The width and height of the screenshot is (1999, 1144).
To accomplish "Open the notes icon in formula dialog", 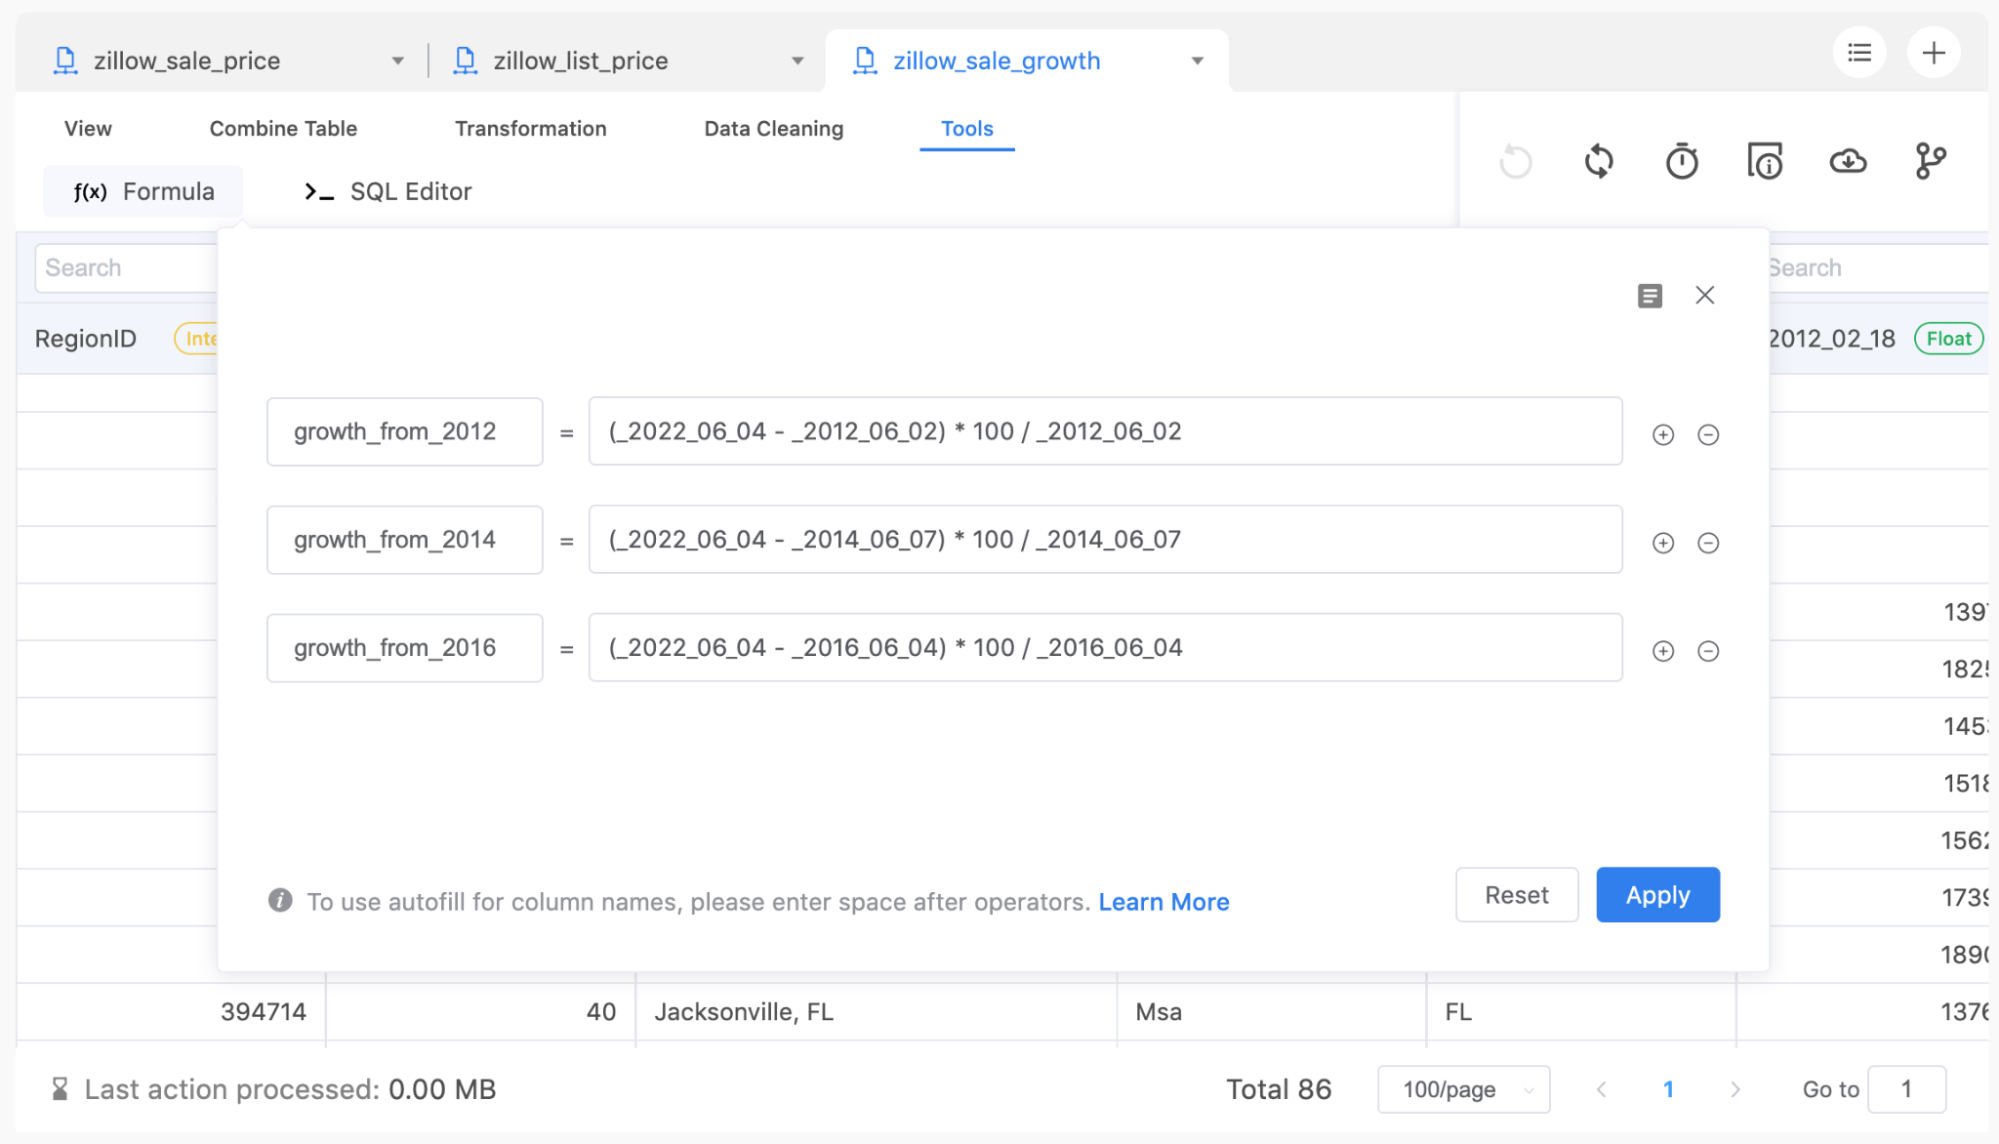I will click(1649, 296).
